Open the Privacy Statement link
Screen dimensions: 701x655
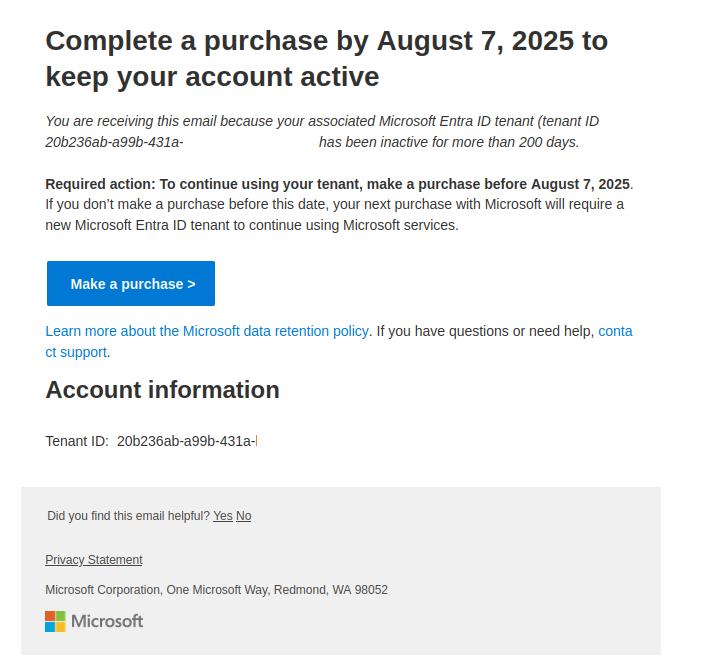tap(94, 560)
